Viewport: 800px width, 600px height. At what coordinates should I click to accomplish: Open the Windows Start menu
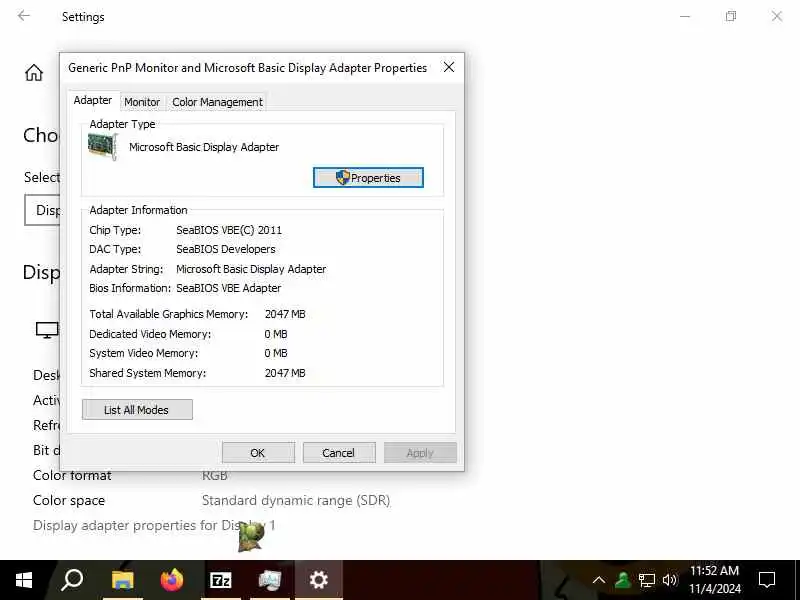23,580
